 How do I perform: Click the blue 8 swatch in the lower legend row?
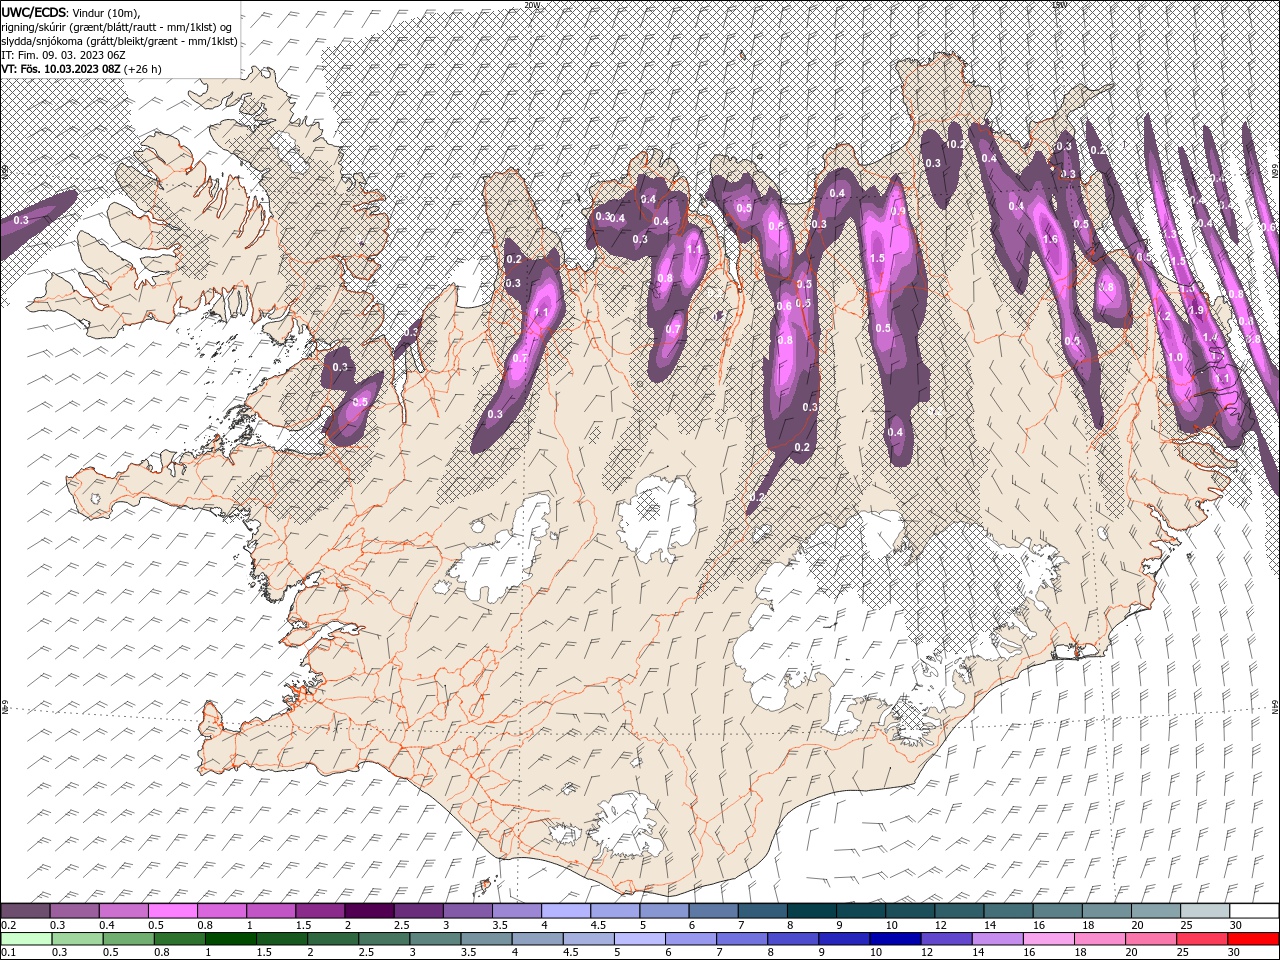[x=795, y=939]
